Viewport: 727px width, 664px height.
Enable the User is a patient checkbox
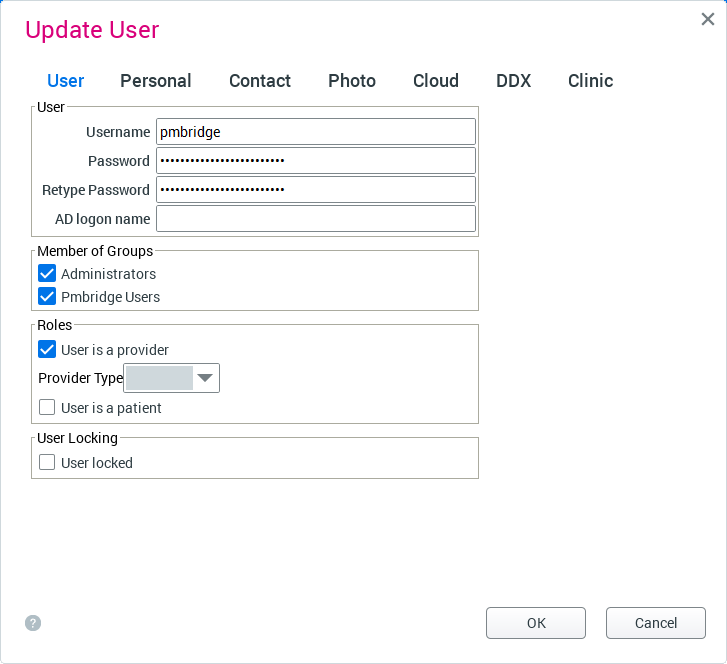[x=47, y=407]
